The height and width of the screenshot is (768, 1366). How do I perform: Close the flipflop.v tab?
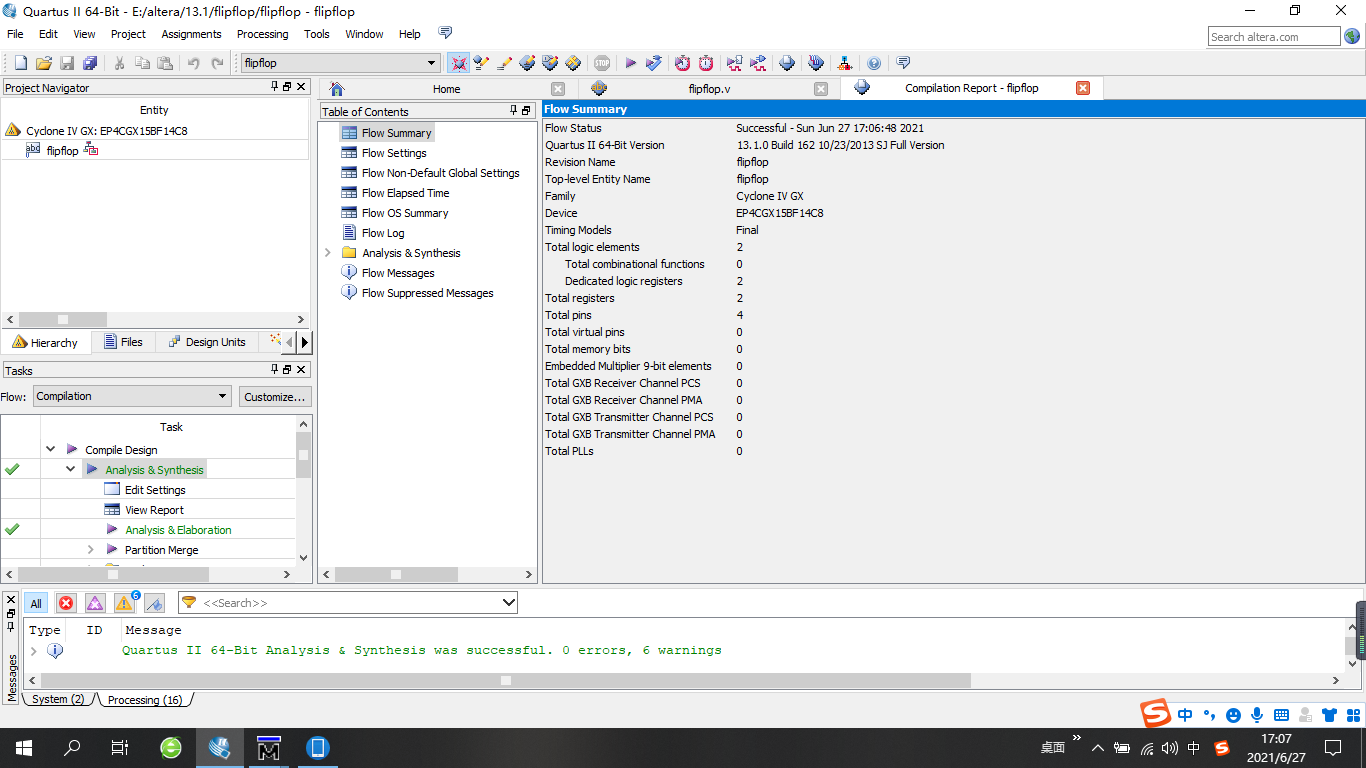coord(821,89)
